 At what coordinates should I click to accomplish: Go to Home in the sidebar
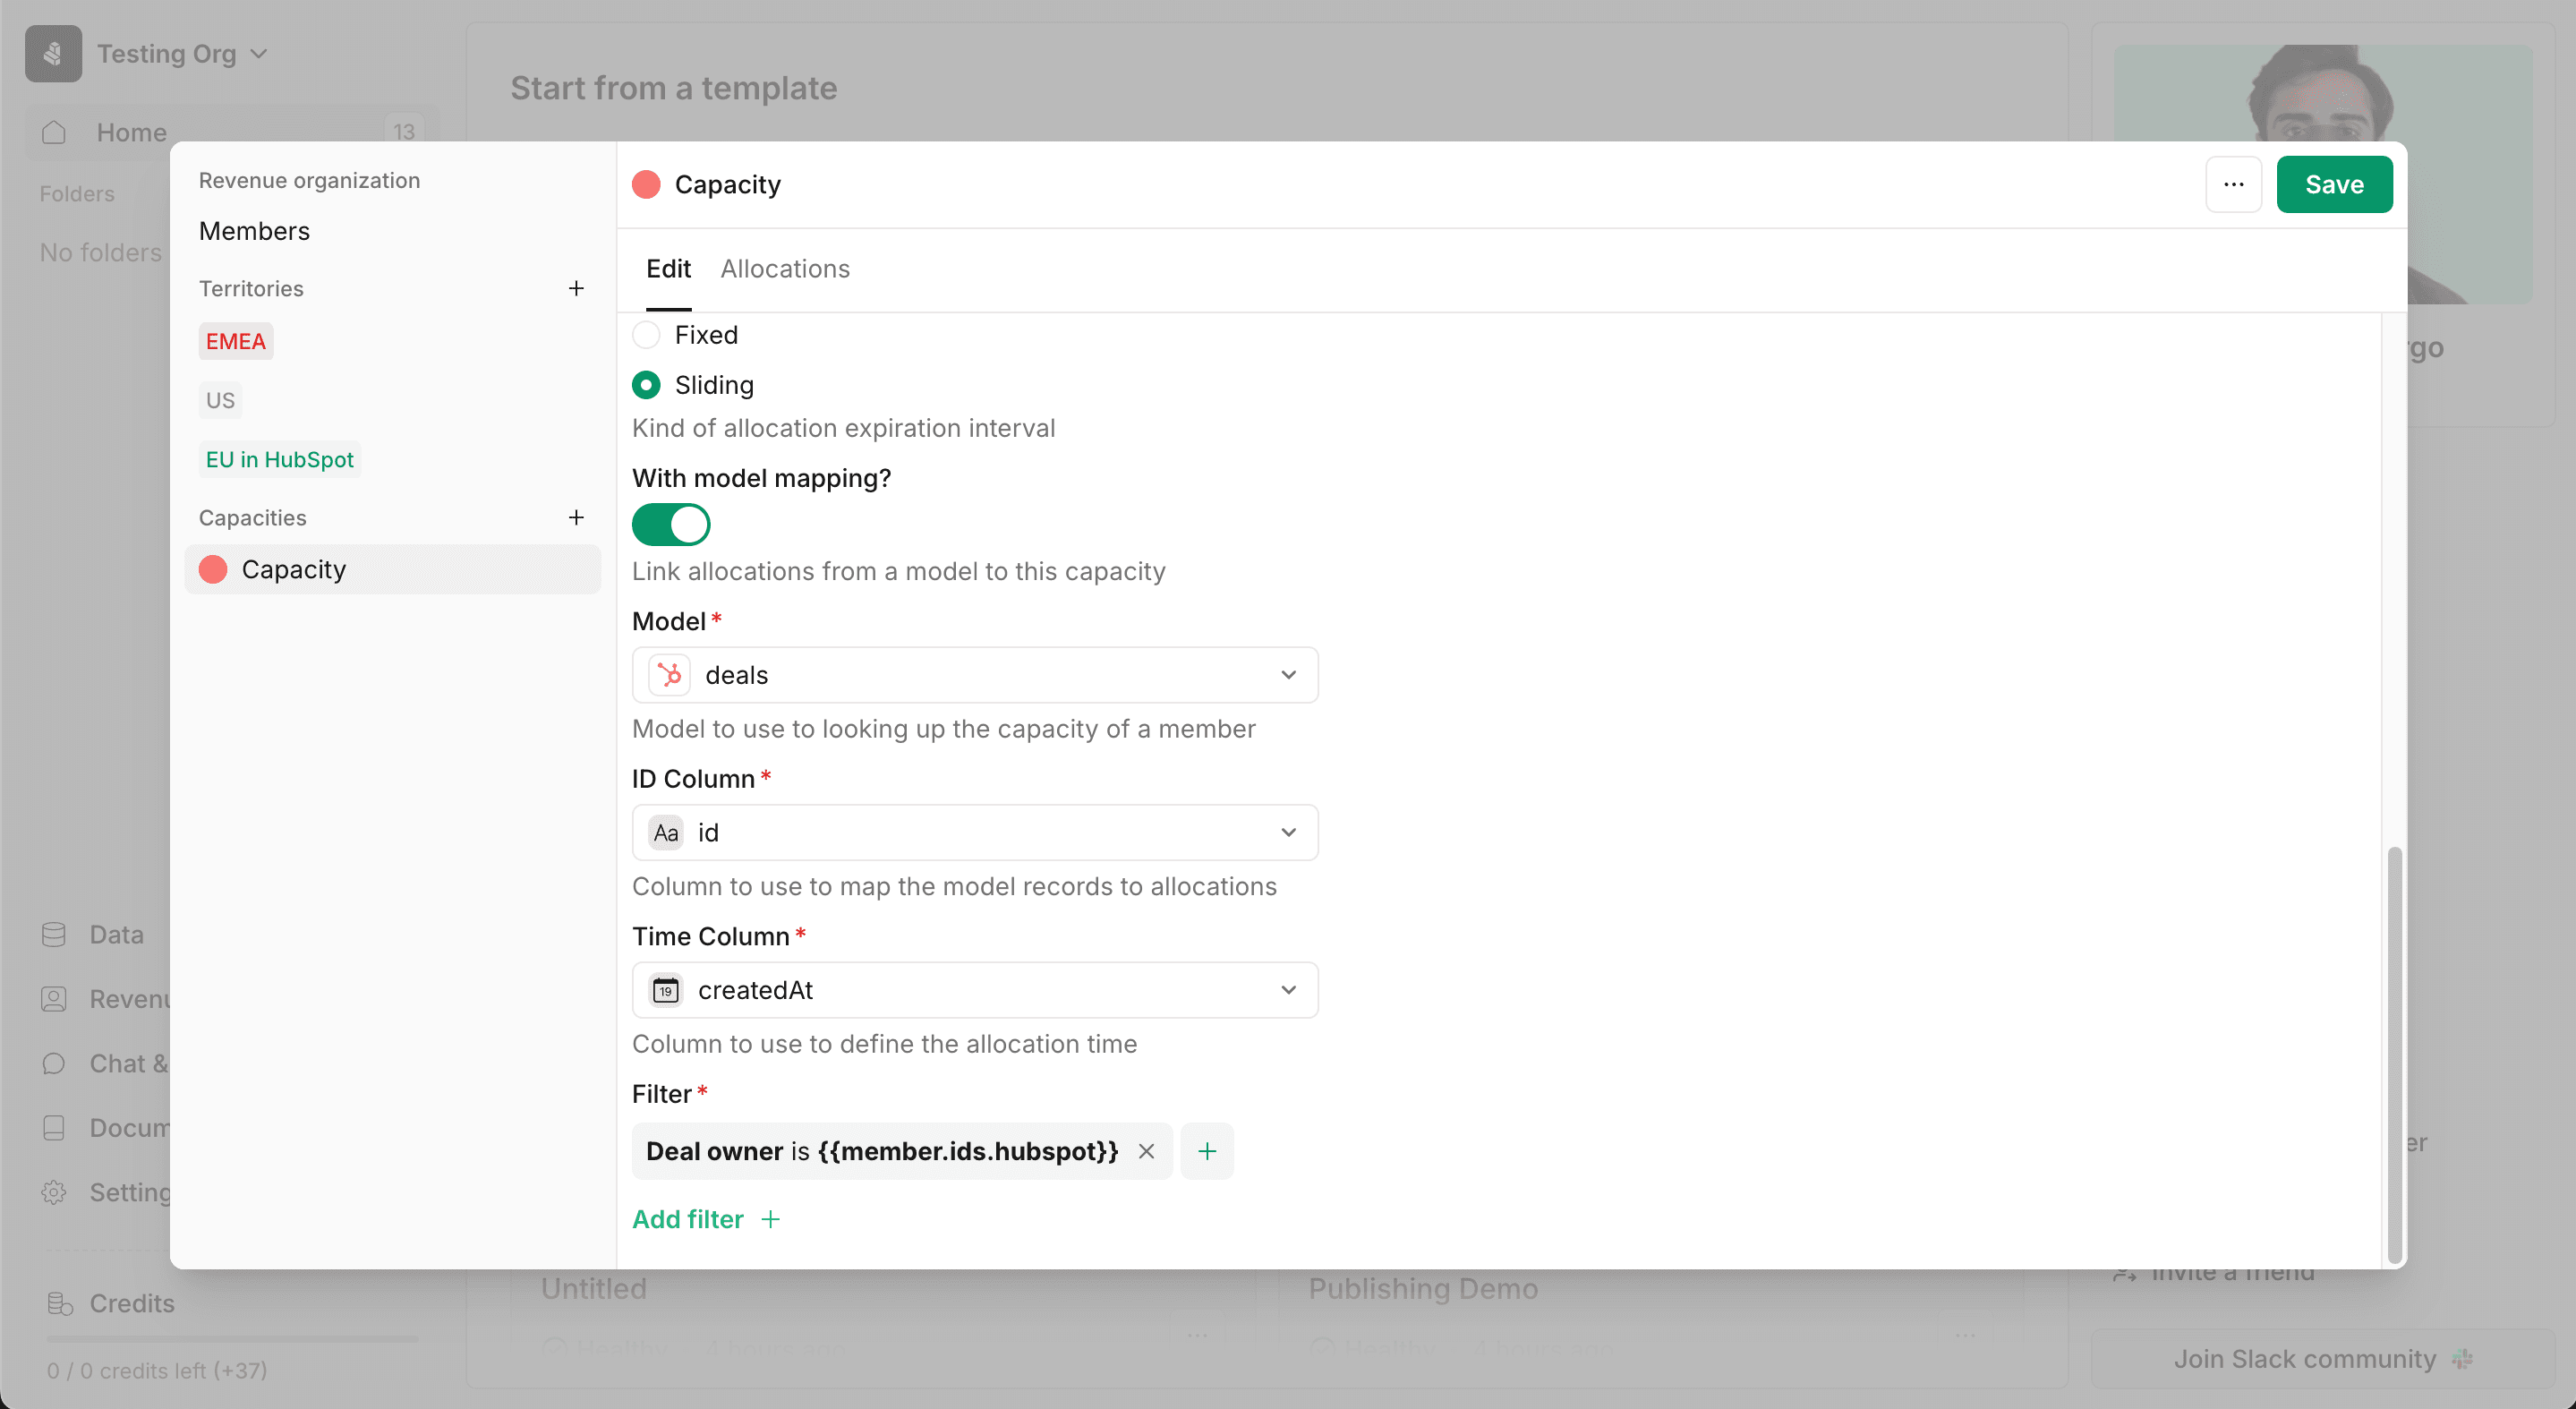click(x=232, y=132)
